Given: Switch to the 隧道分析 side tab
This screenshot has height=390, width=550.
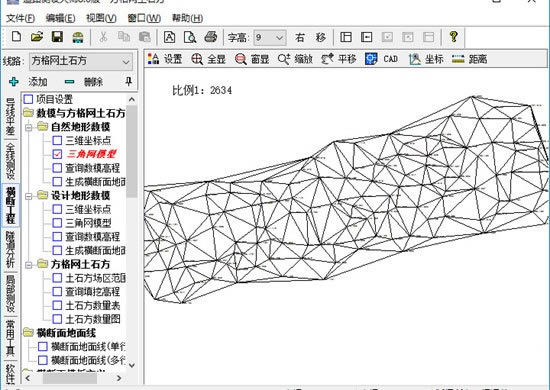Looking at the screenshot, I should [11, 250].
